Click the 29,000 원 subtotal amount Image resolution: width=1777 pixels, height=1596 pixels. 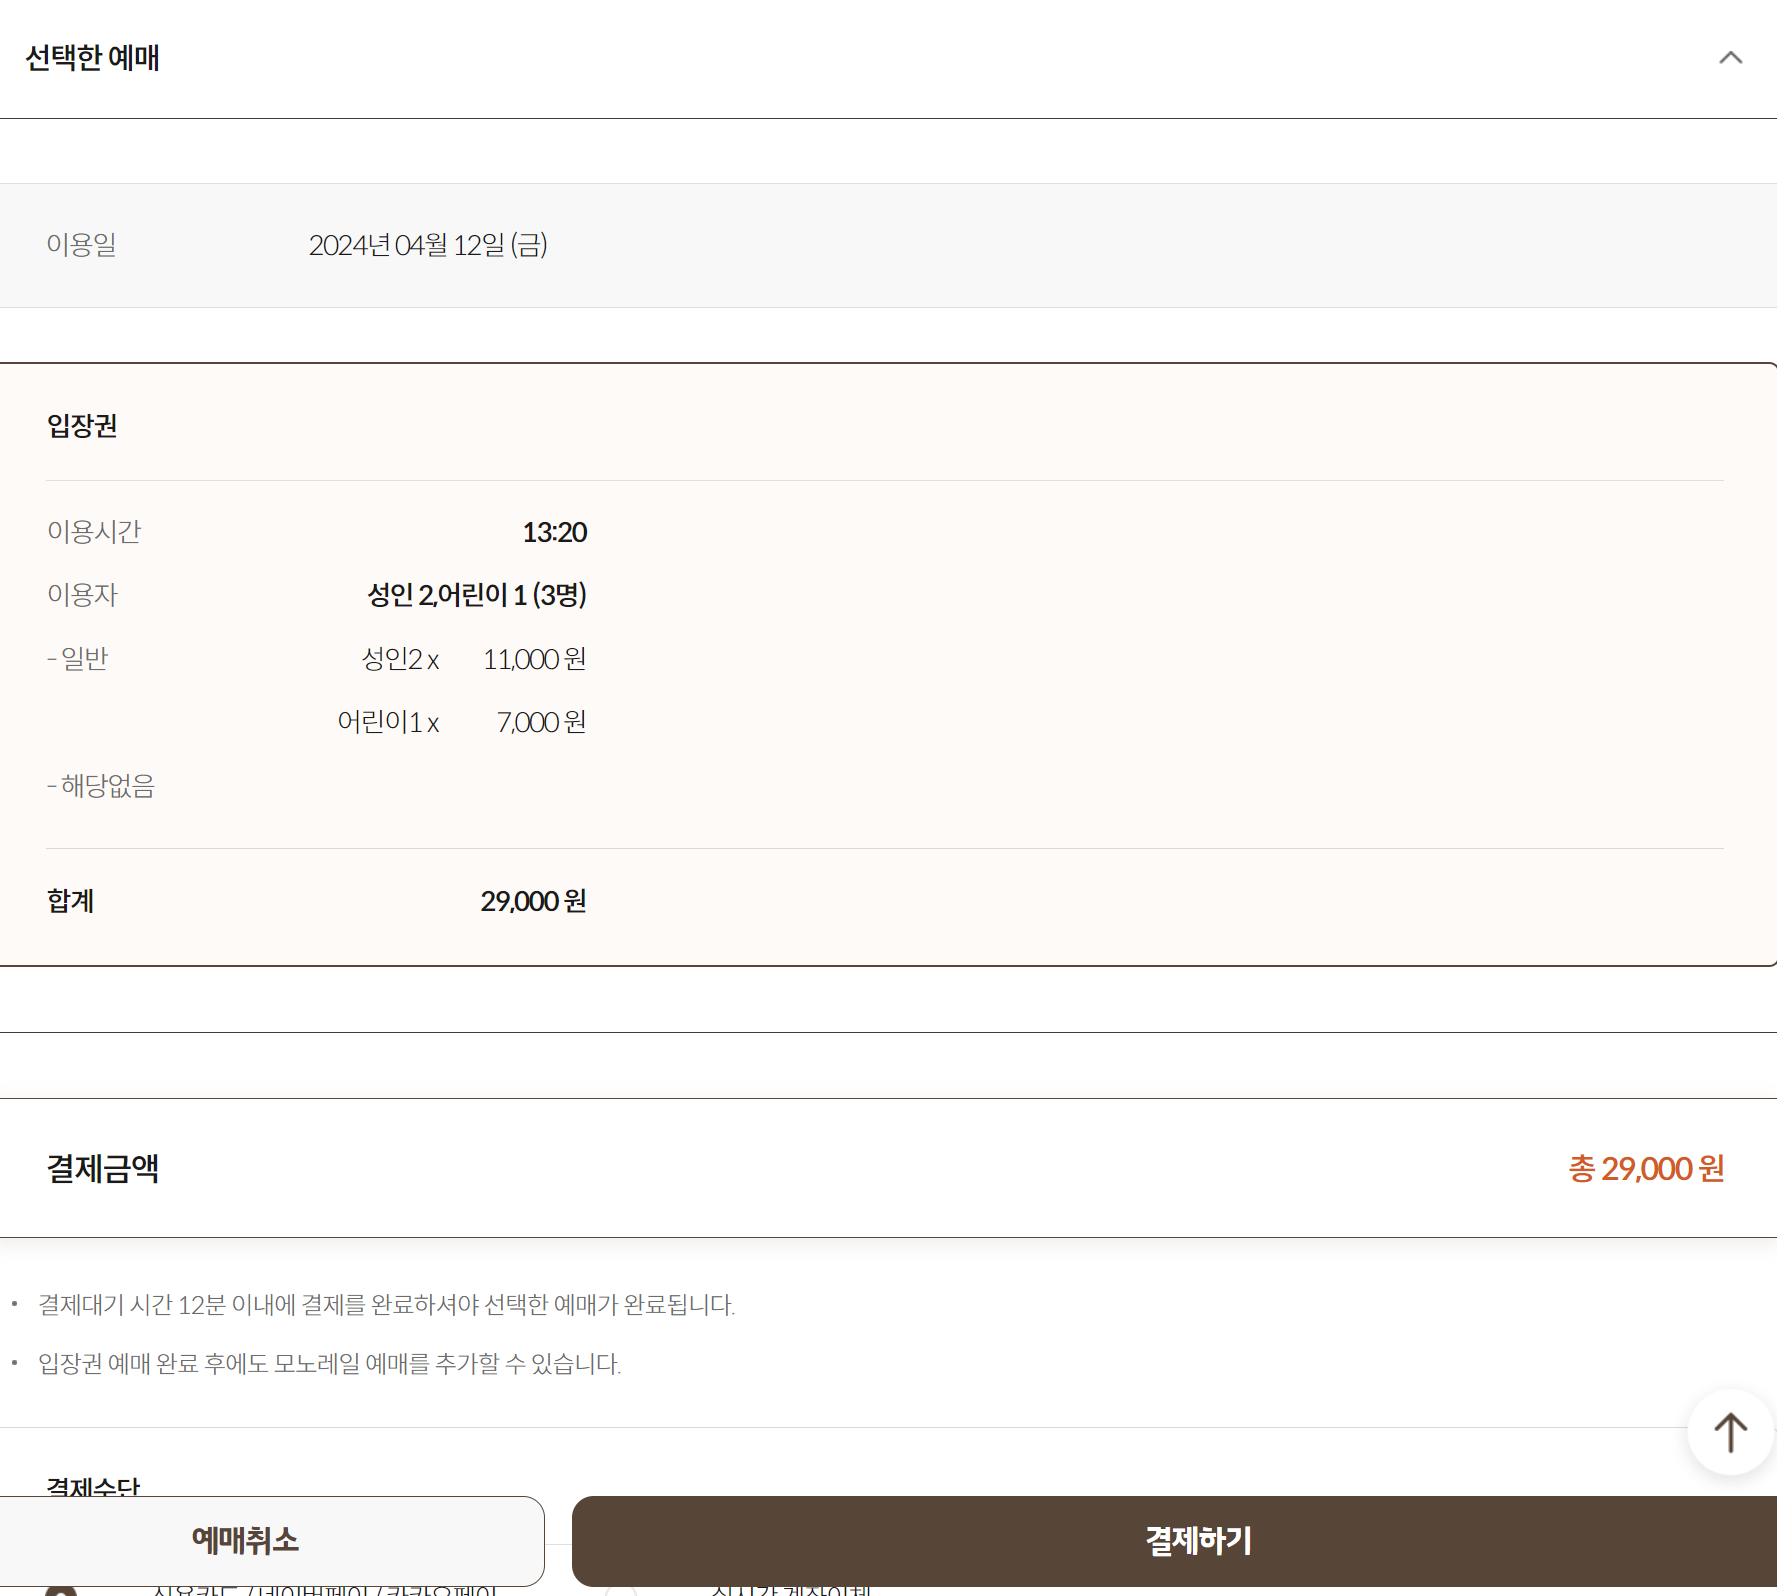pos(533,901)
